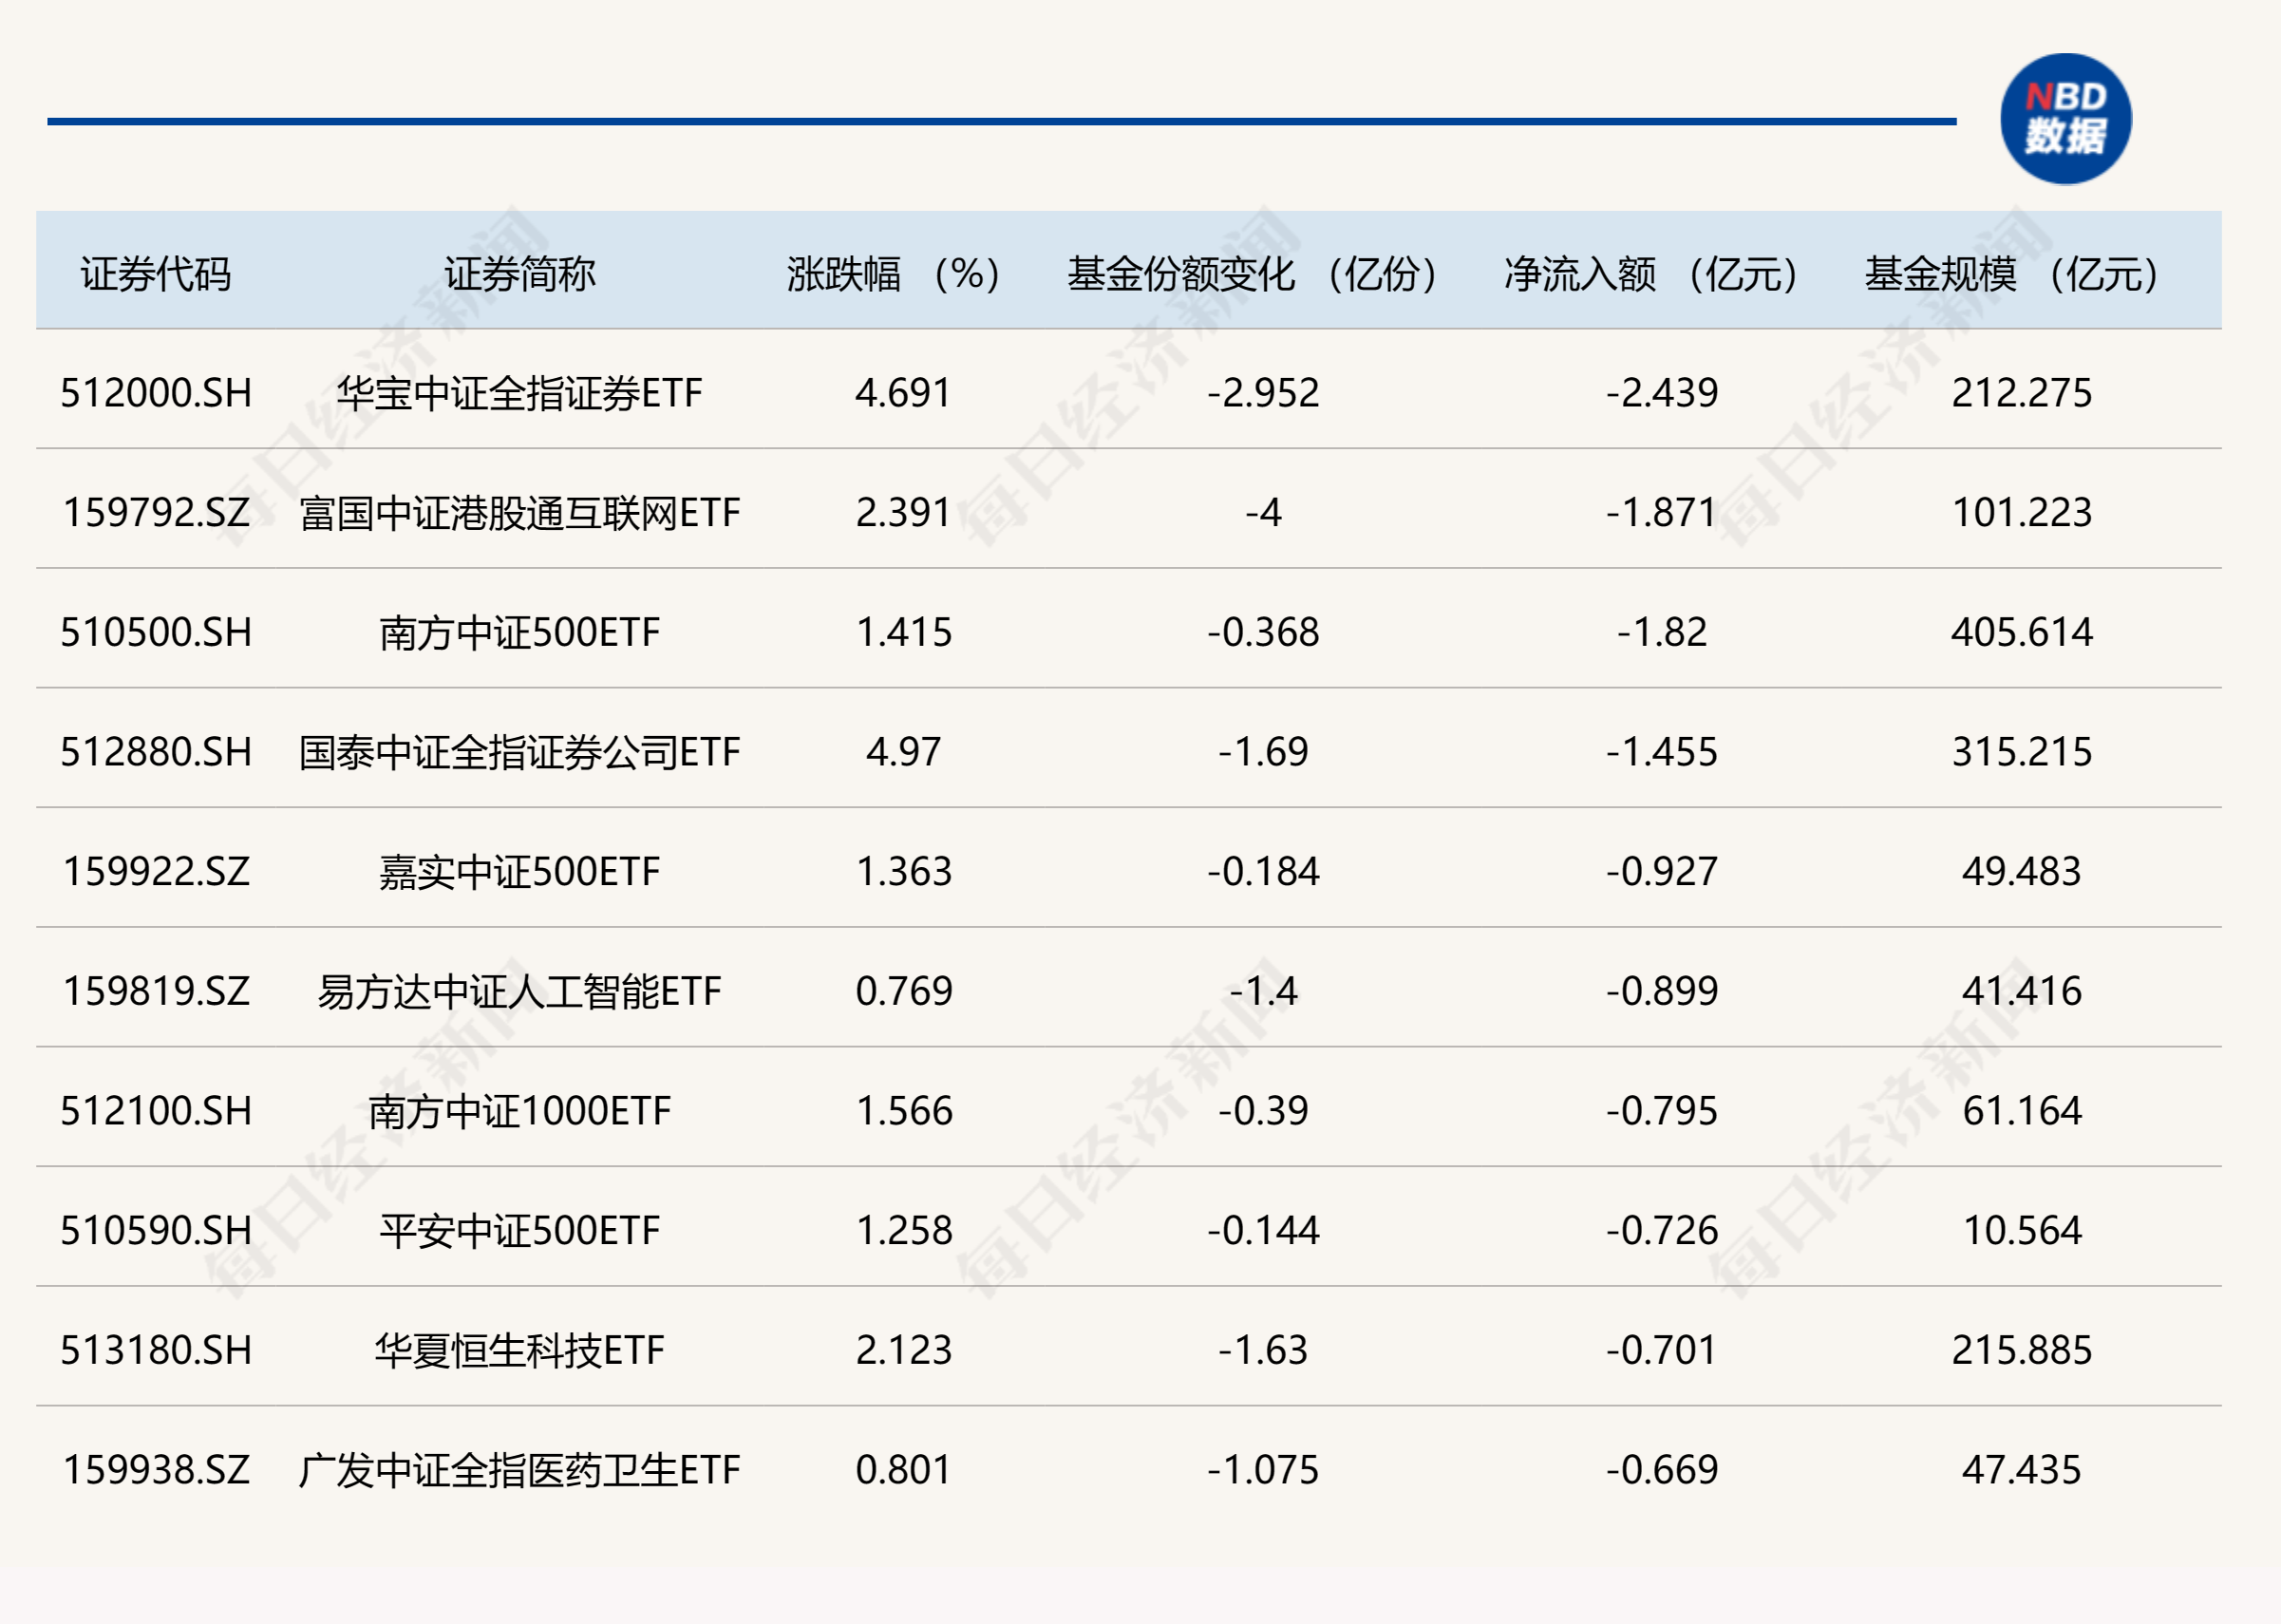Click the value -1.455
The image size is (2281, 1624).
[x=1662, y=752]
